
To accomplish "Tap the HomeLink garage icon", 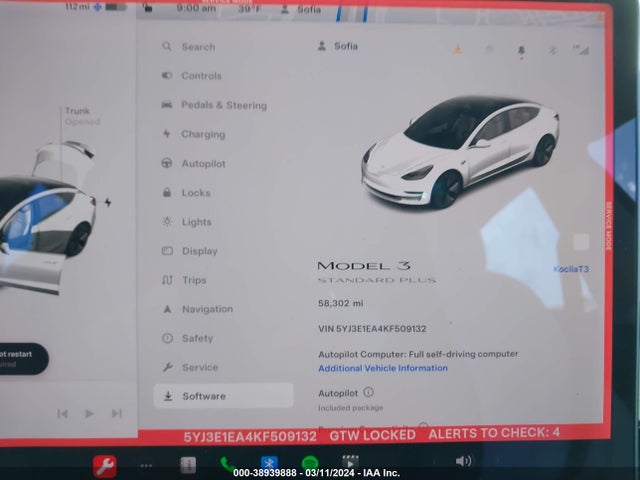I will click(x=489, y=50).
